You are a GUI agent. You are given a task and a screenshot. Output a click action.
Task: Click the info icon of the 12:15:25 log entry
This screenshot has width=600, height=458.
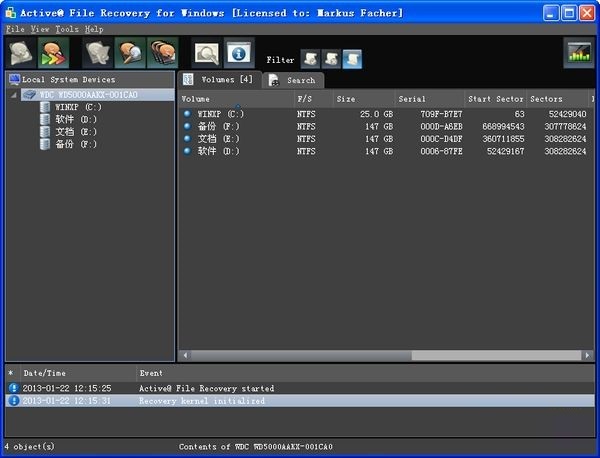coord(14,388)
